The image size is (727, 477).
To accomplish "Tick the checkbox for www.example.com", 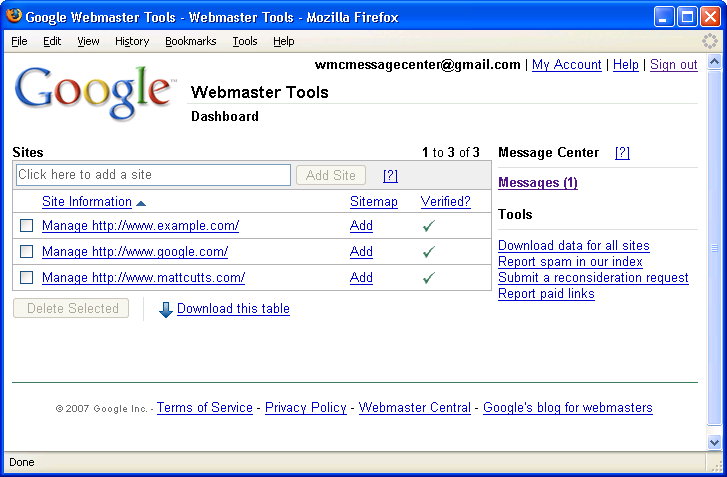I will point(26,226).
